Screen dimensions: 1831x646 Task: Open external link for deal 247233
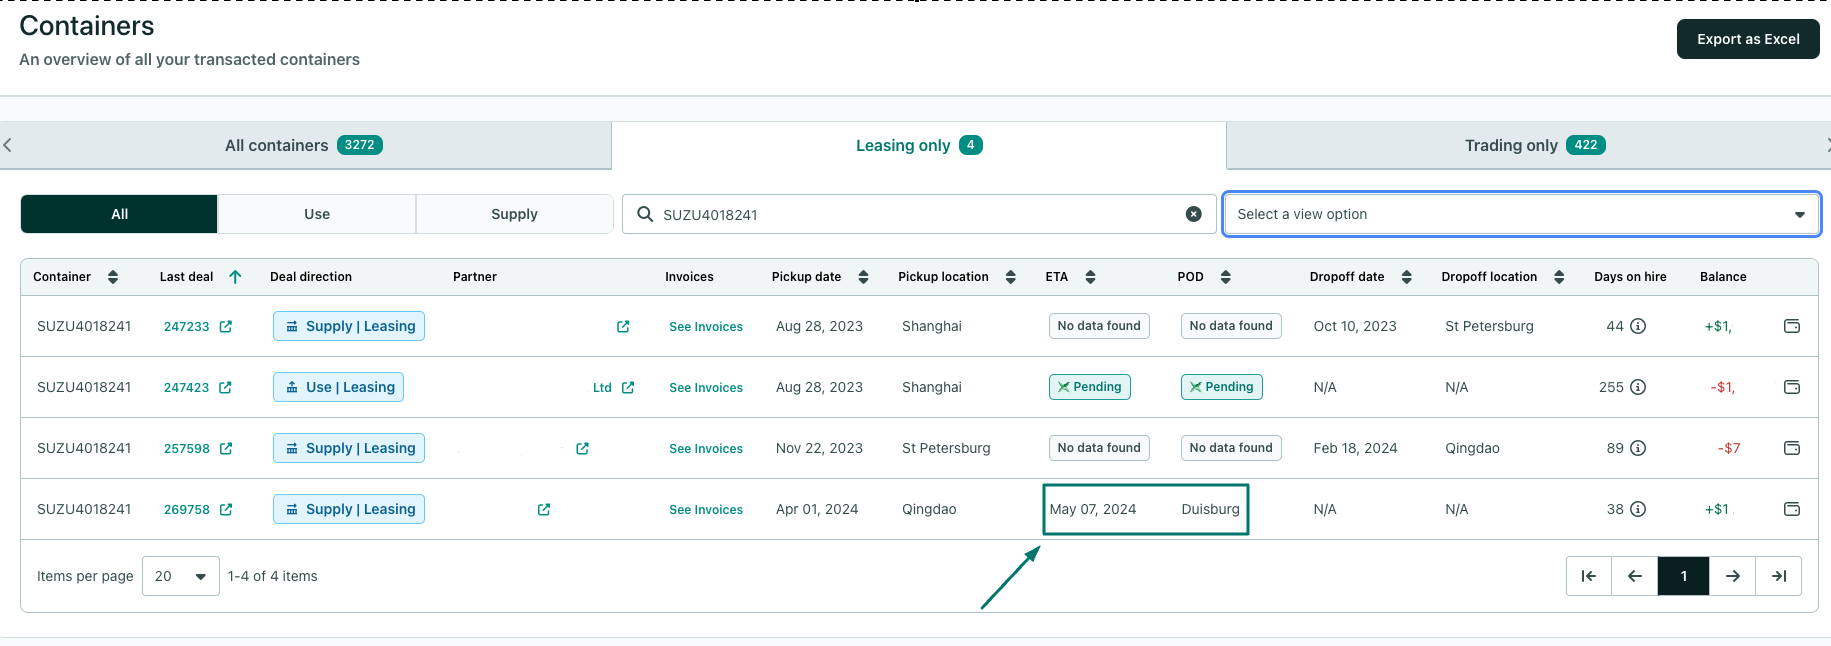coord(226,327)
